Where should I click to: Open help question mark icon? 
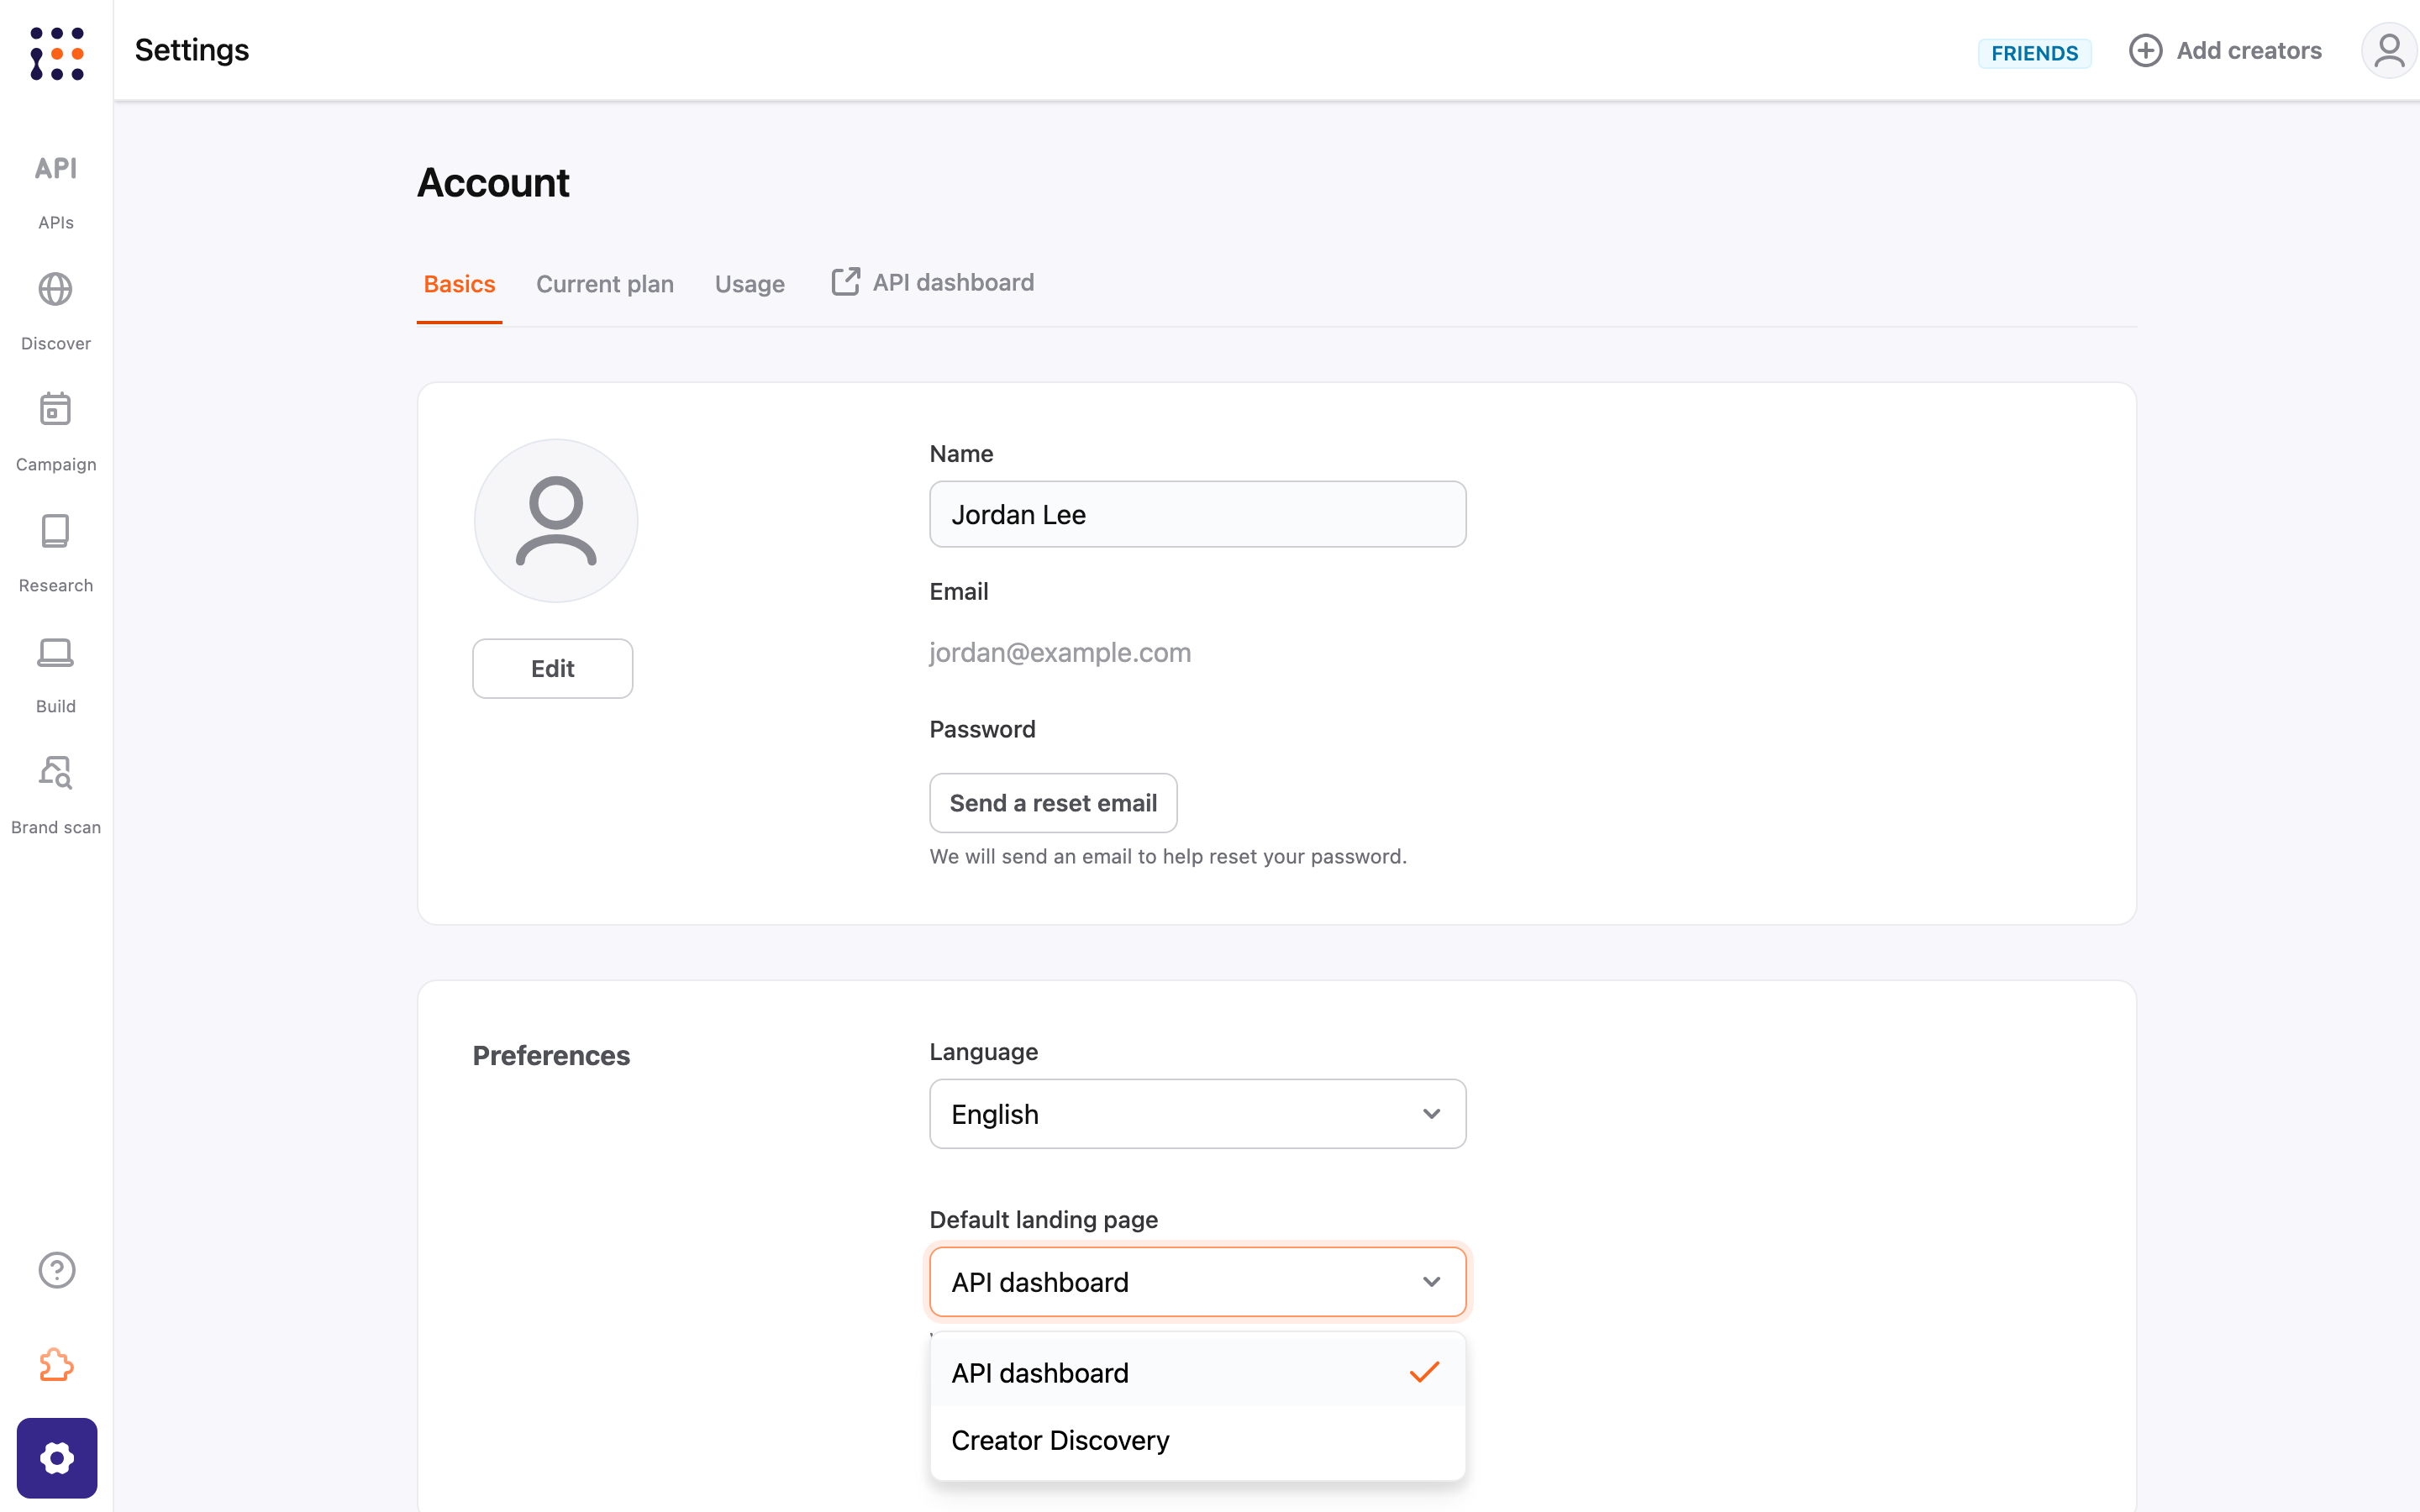point(57,1270)
